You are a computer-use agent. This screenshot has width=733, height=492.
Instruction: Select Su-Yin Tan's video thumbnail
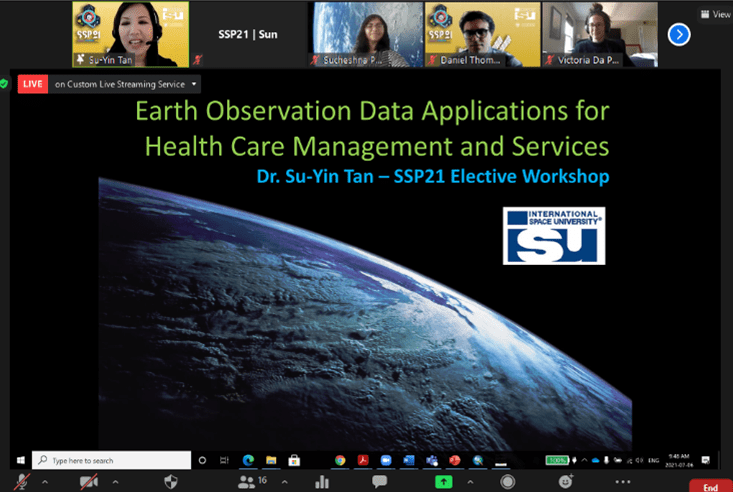(x=130, y=34)
